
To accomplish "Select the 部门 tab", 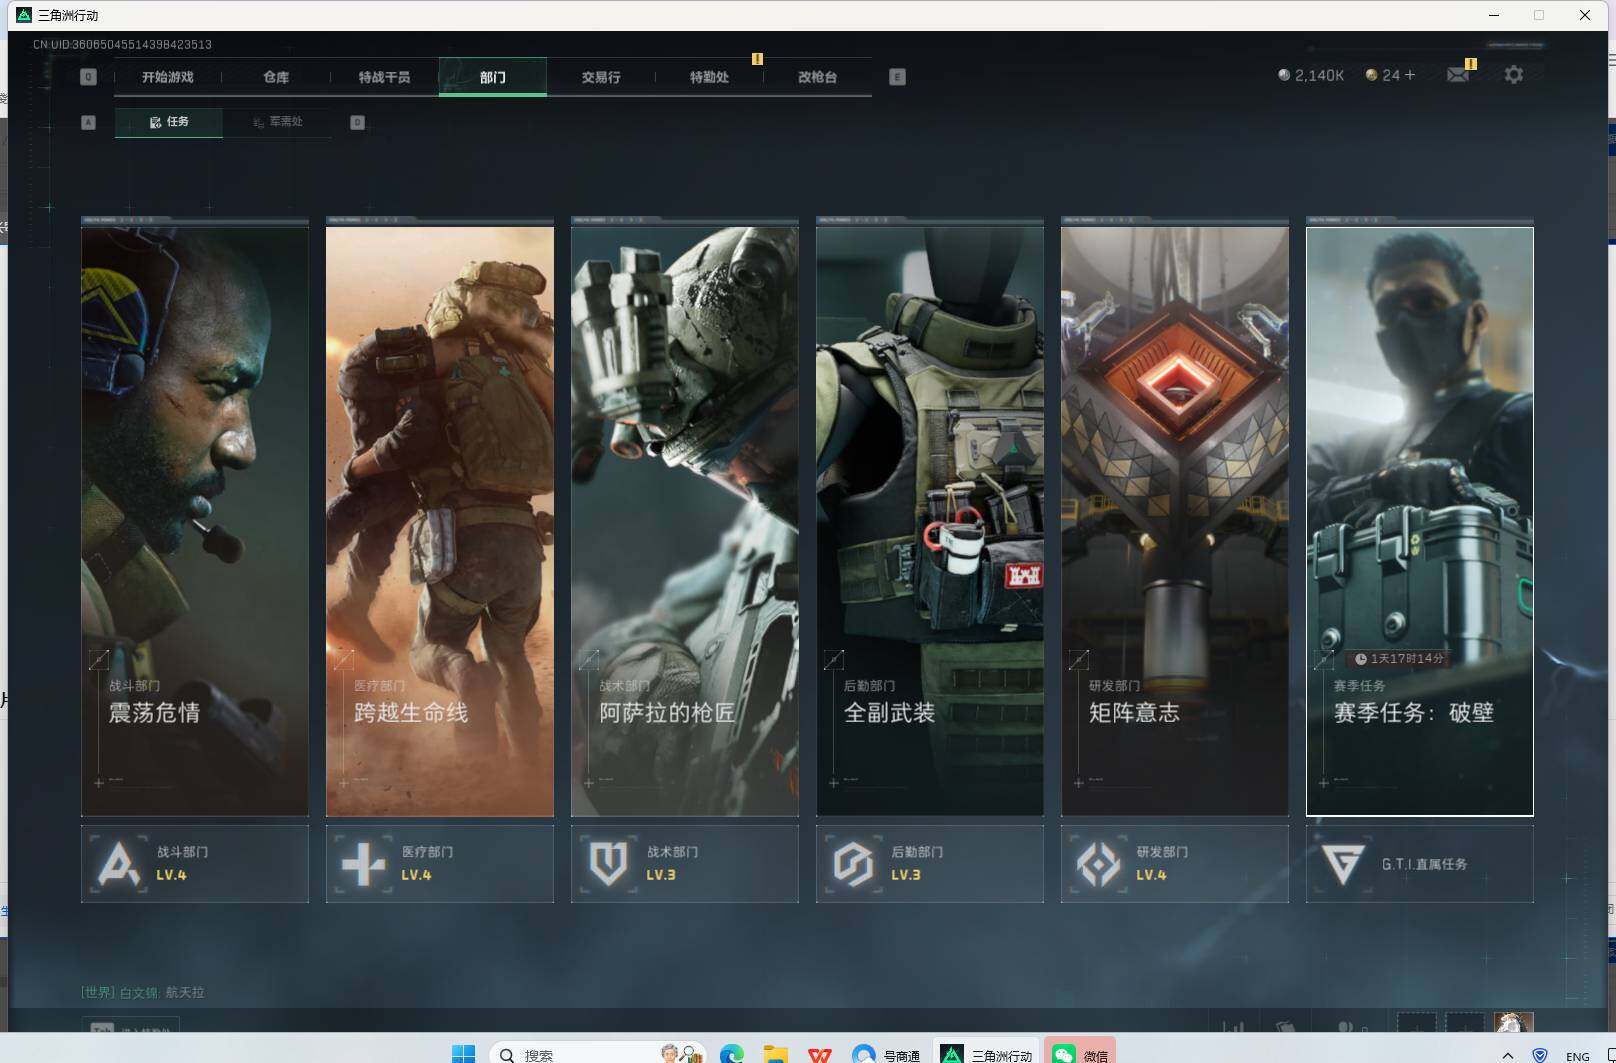I will [492, 77].
